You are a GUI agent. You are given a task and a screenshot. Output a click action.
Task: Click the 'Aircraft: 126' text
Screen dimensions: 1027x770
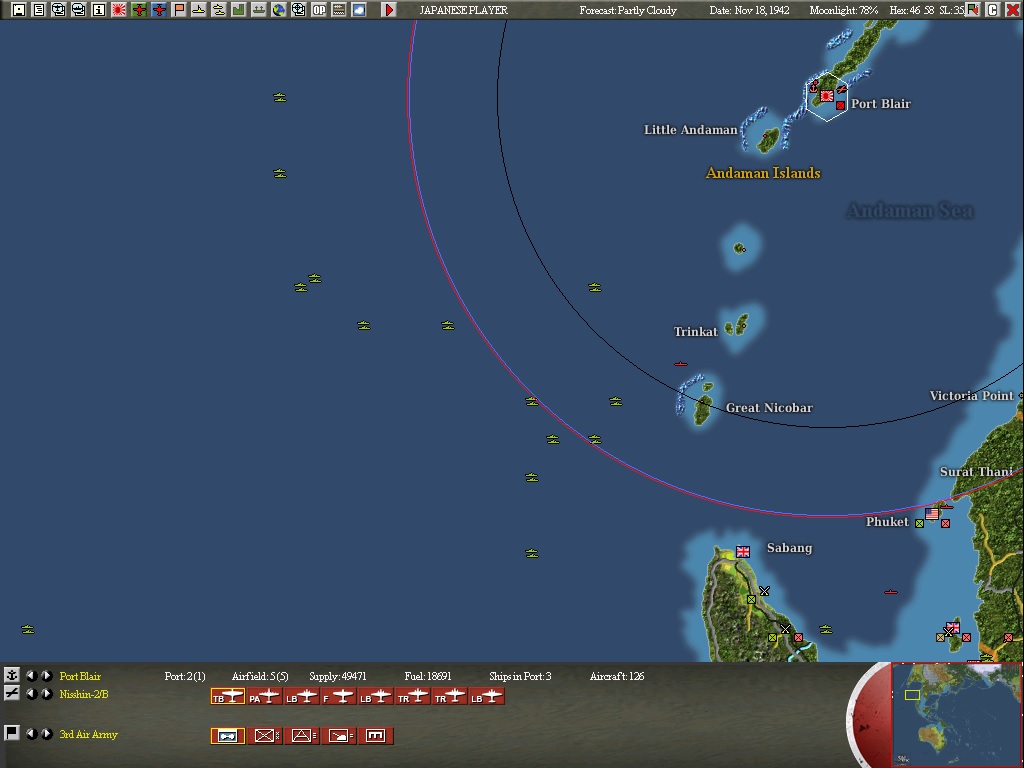(x=617, y=676)
